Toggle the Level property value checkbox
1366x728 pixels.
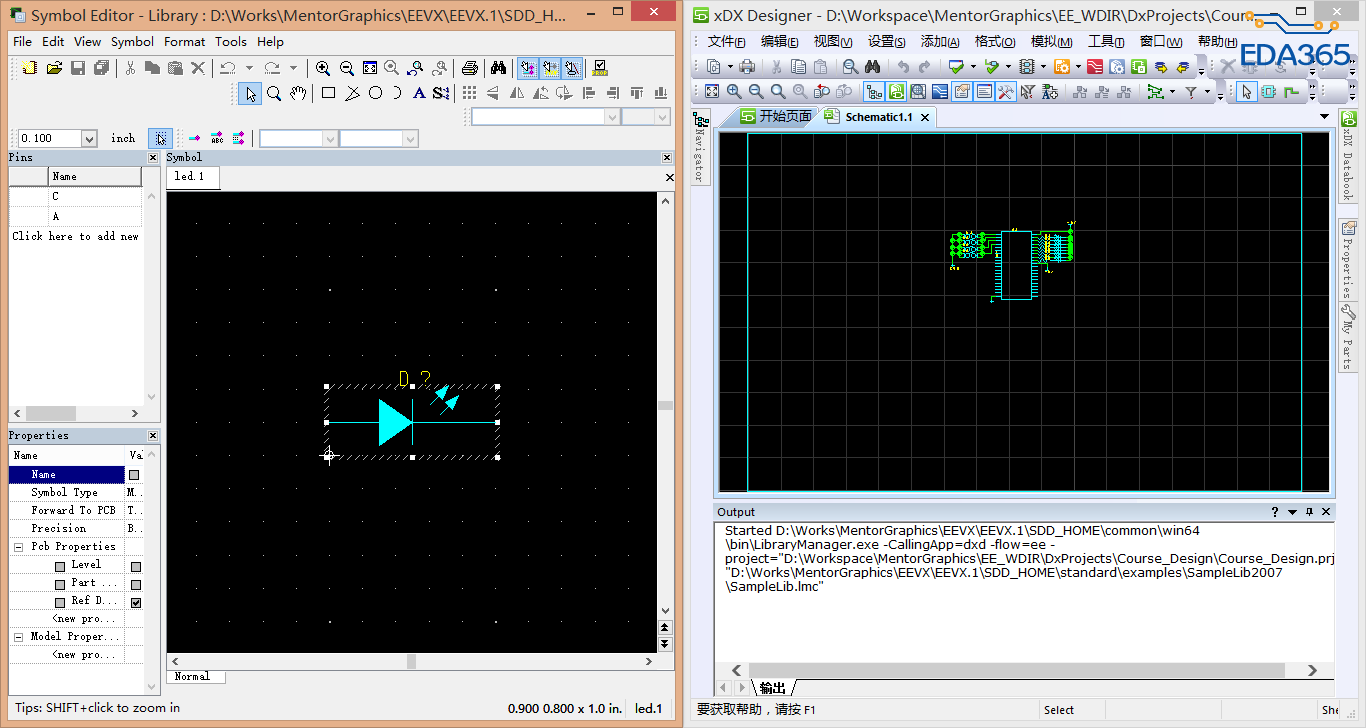point(135,566)
